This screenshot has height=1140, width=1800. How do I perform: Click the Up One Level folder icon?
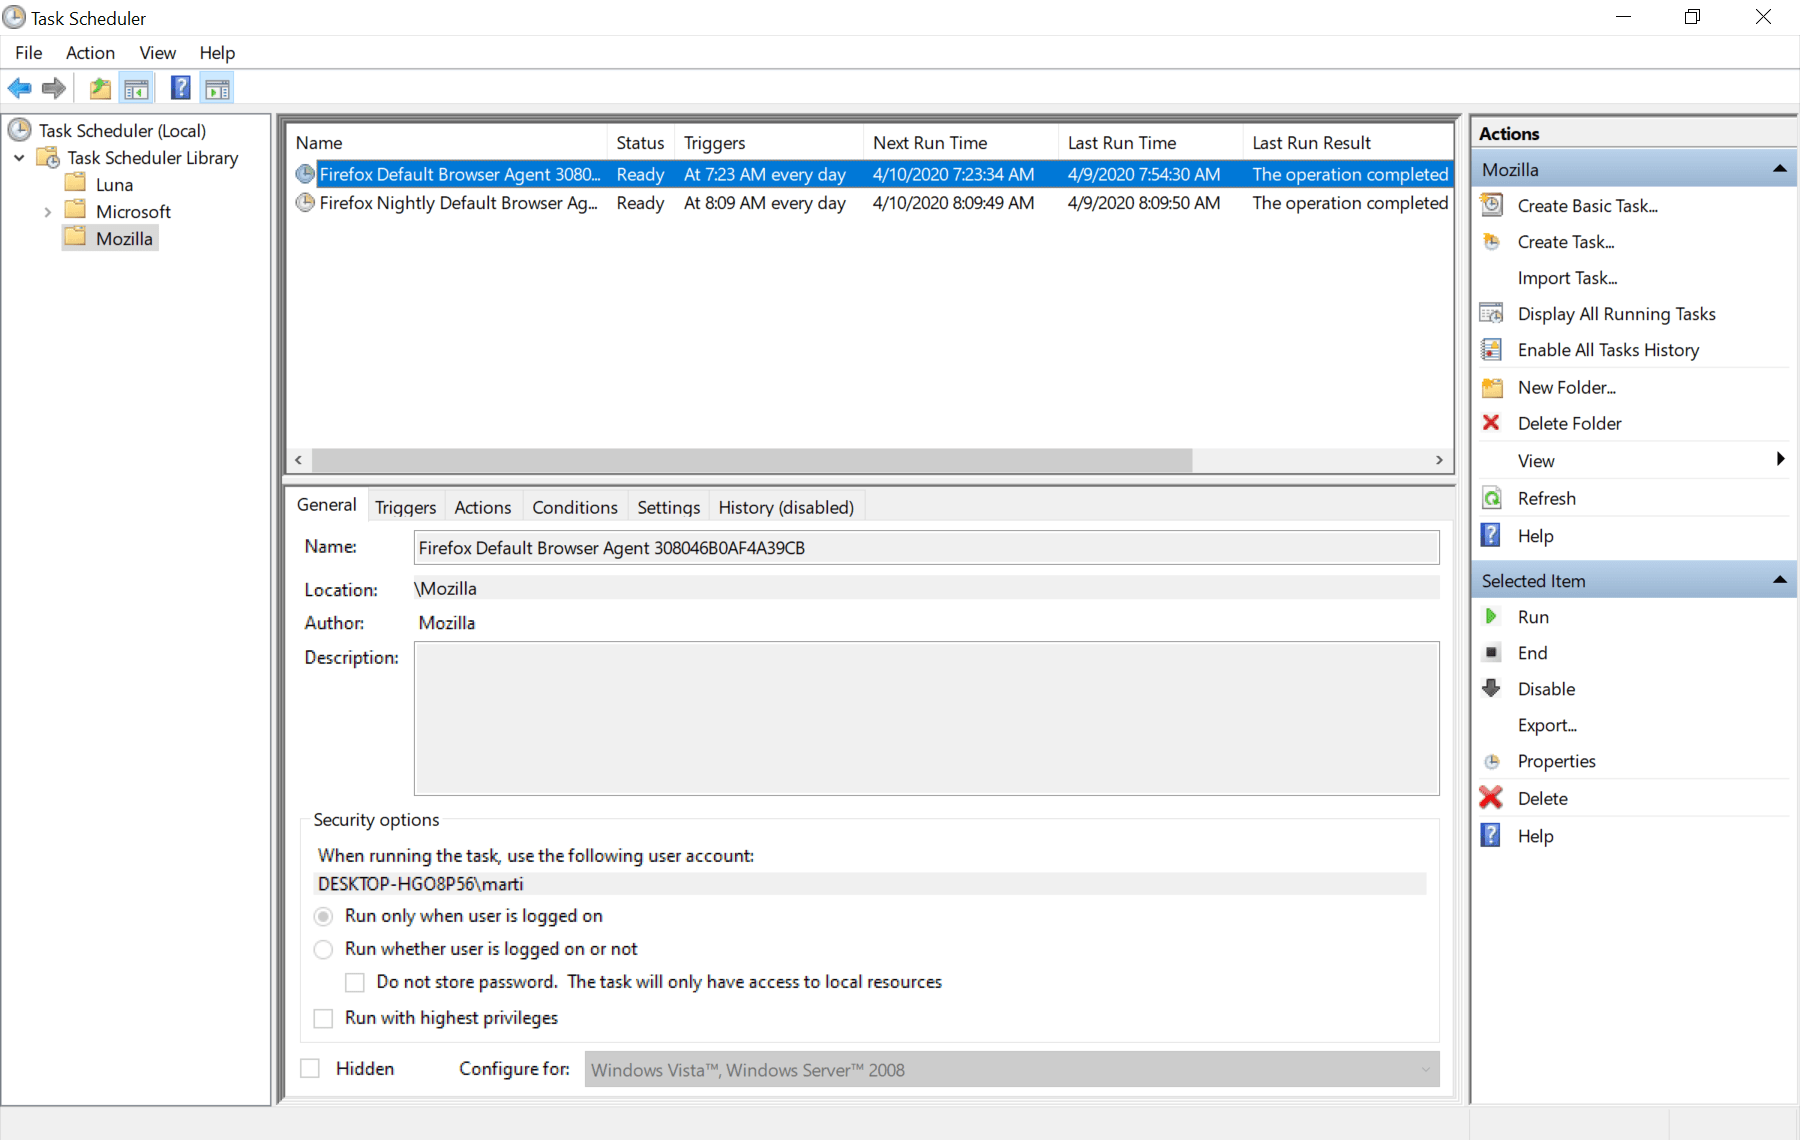click(100, 89)
